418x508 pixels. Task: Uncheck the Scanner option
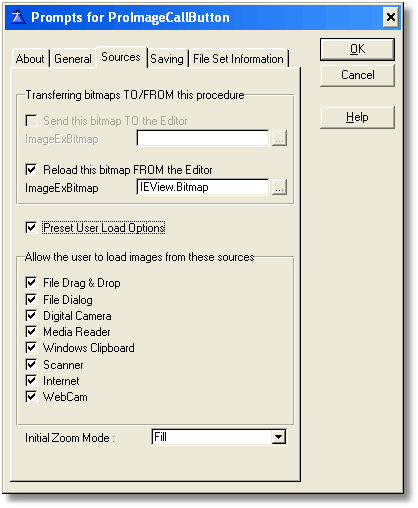(31, 364)
